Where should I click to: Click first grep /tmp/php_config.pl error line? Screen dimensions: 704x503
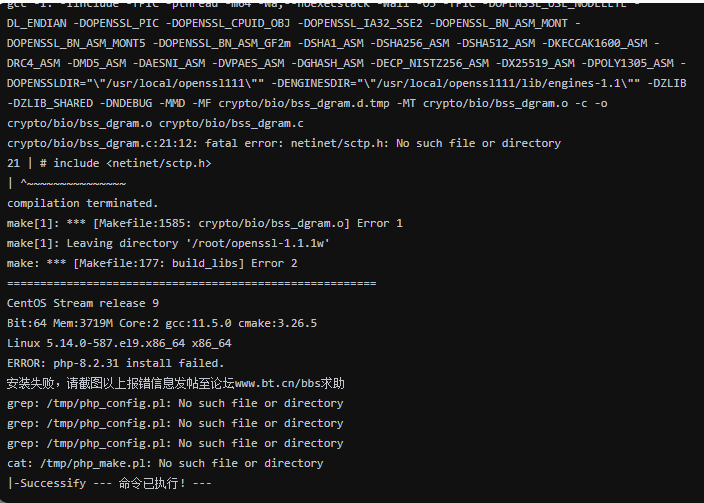click(175, 403)
